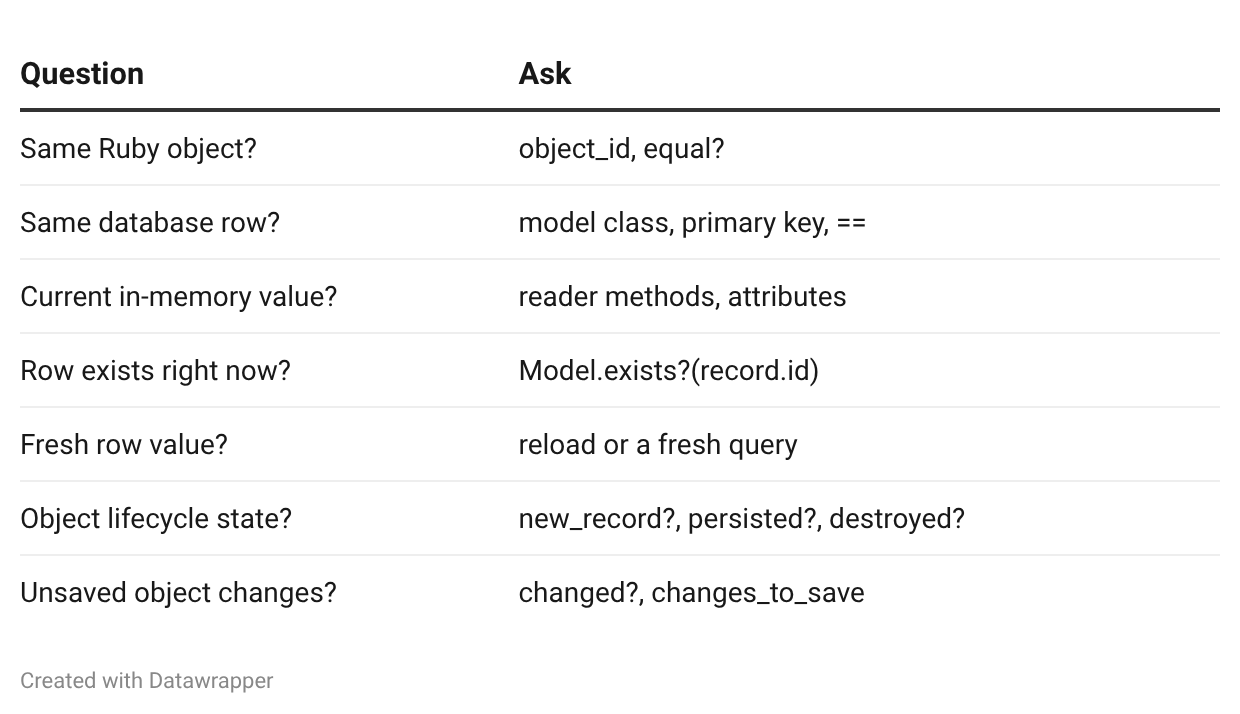Click the 'Same database row?' cell
The image size is (1240, 714).
click(150, 222)
